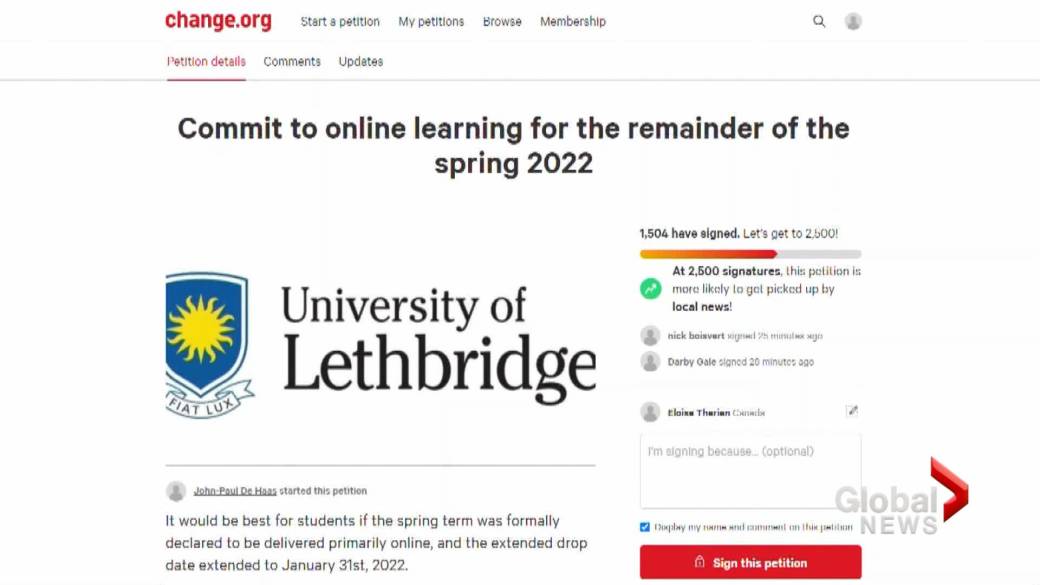Open the user profile avatar menu
This screenshot has height=585, width=1040.
(x=853, y=21)
